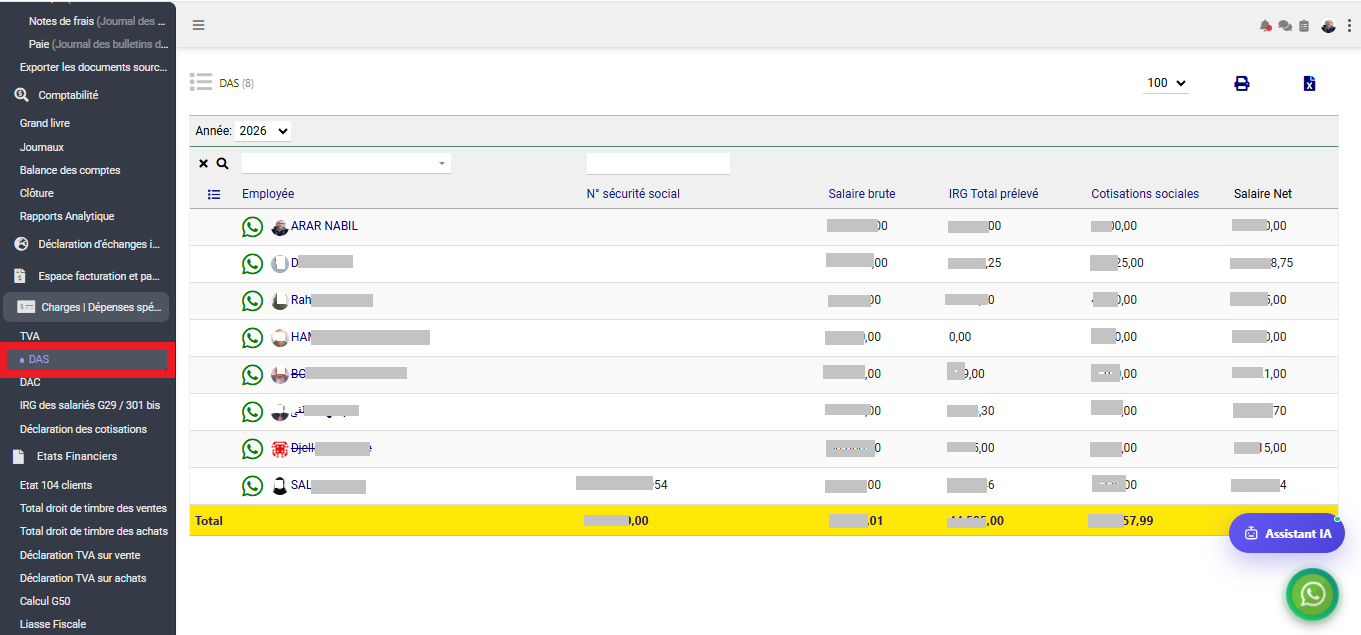Open the Année dropdown set to 2026
1361x635 pixels.
click(x=263, y=131)
